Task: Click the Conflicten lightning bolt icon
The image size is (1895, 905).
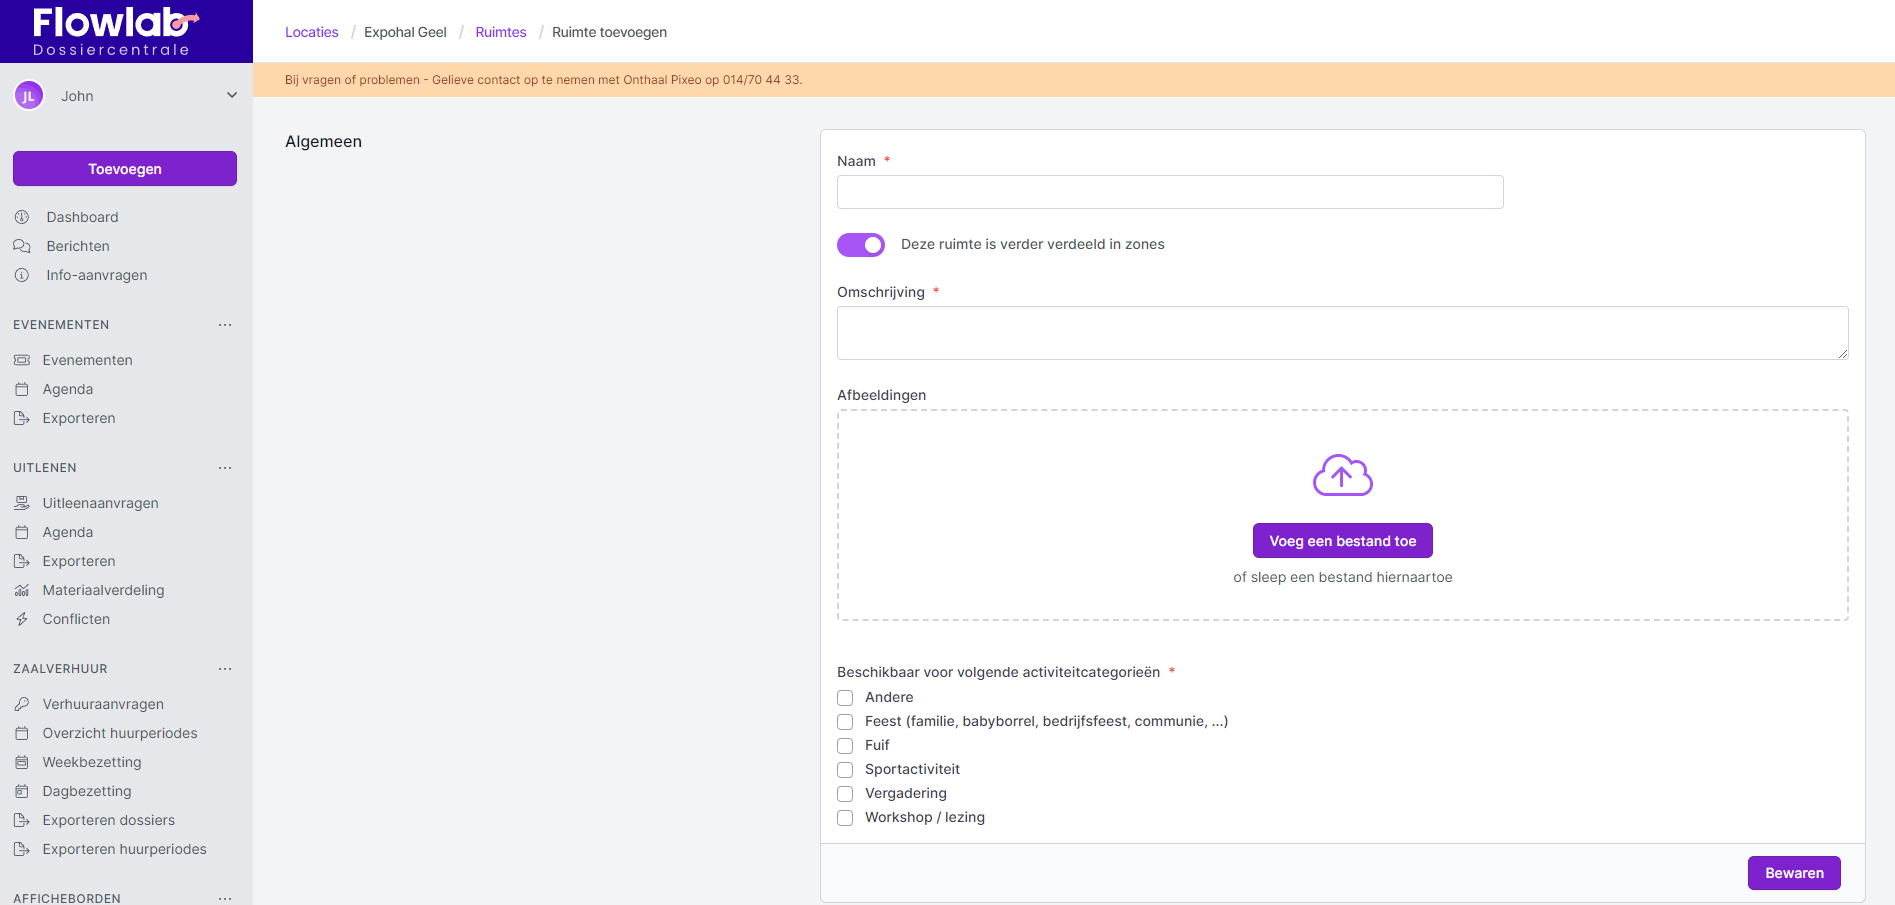Action: (22, 619)
